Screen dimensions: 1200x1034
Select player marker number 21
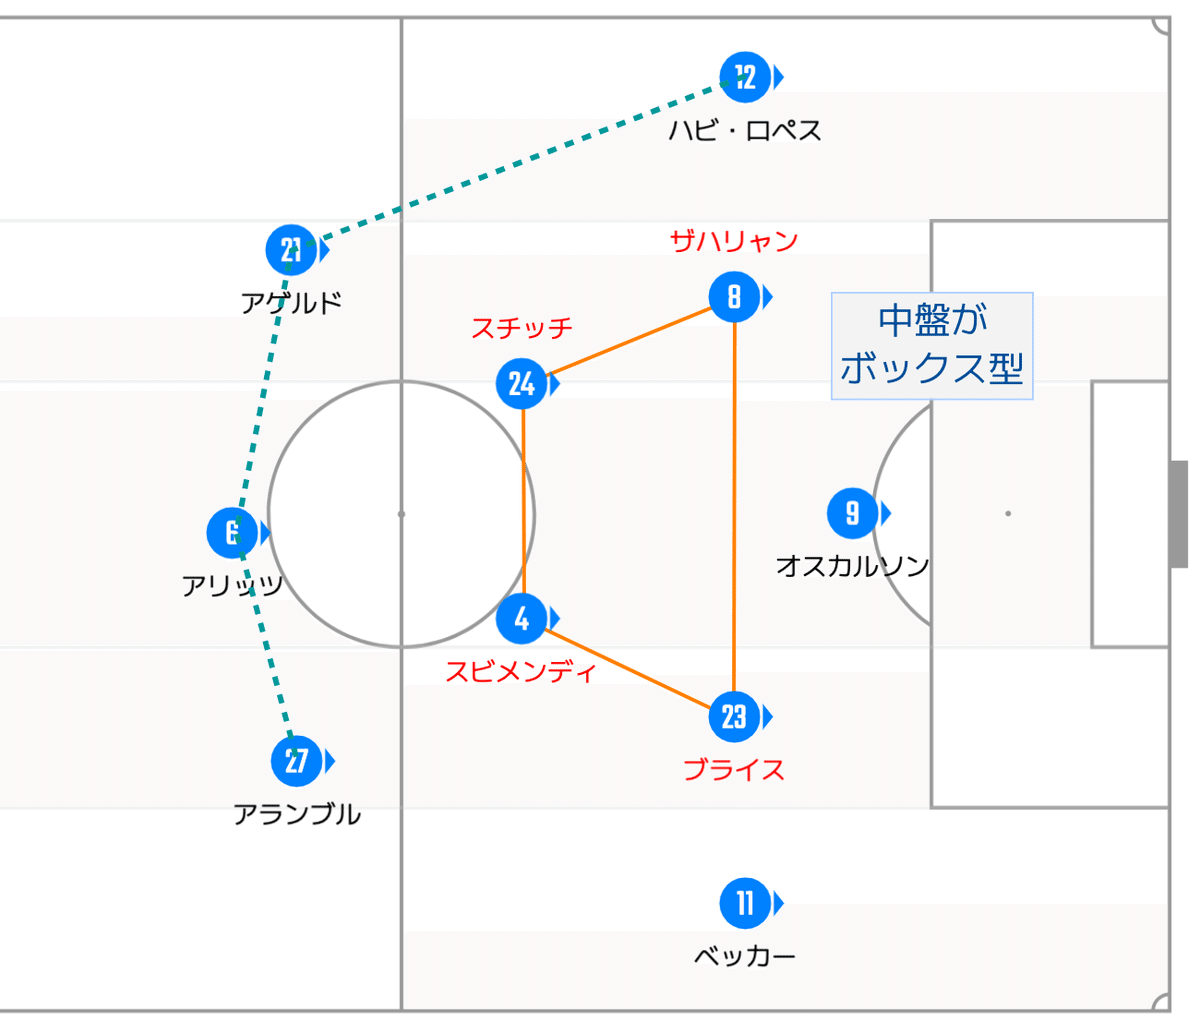point(292,250)
